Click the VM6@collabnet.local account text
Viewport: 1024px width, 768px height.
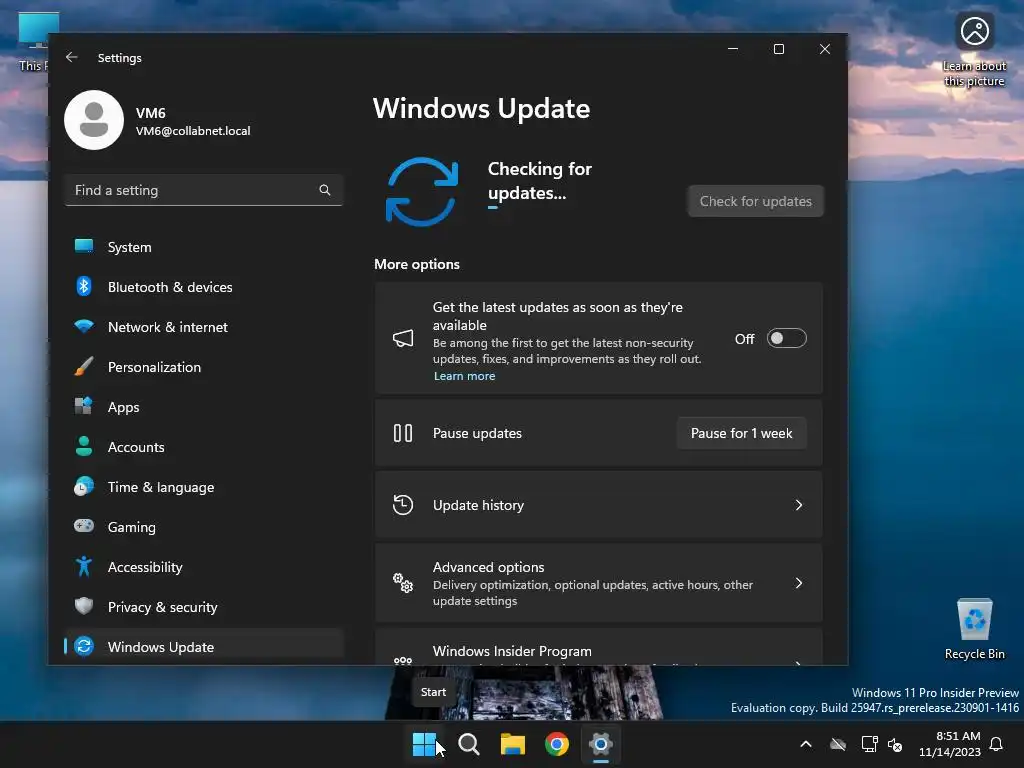click(x=193, y=131)
